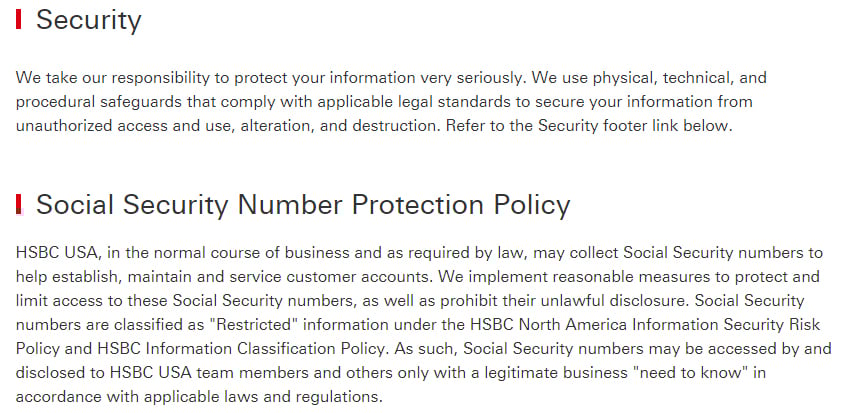Click the phrase "HSBC North America Information Security Risk"
The width and height of the screenshot is (842, 413).
645,325
